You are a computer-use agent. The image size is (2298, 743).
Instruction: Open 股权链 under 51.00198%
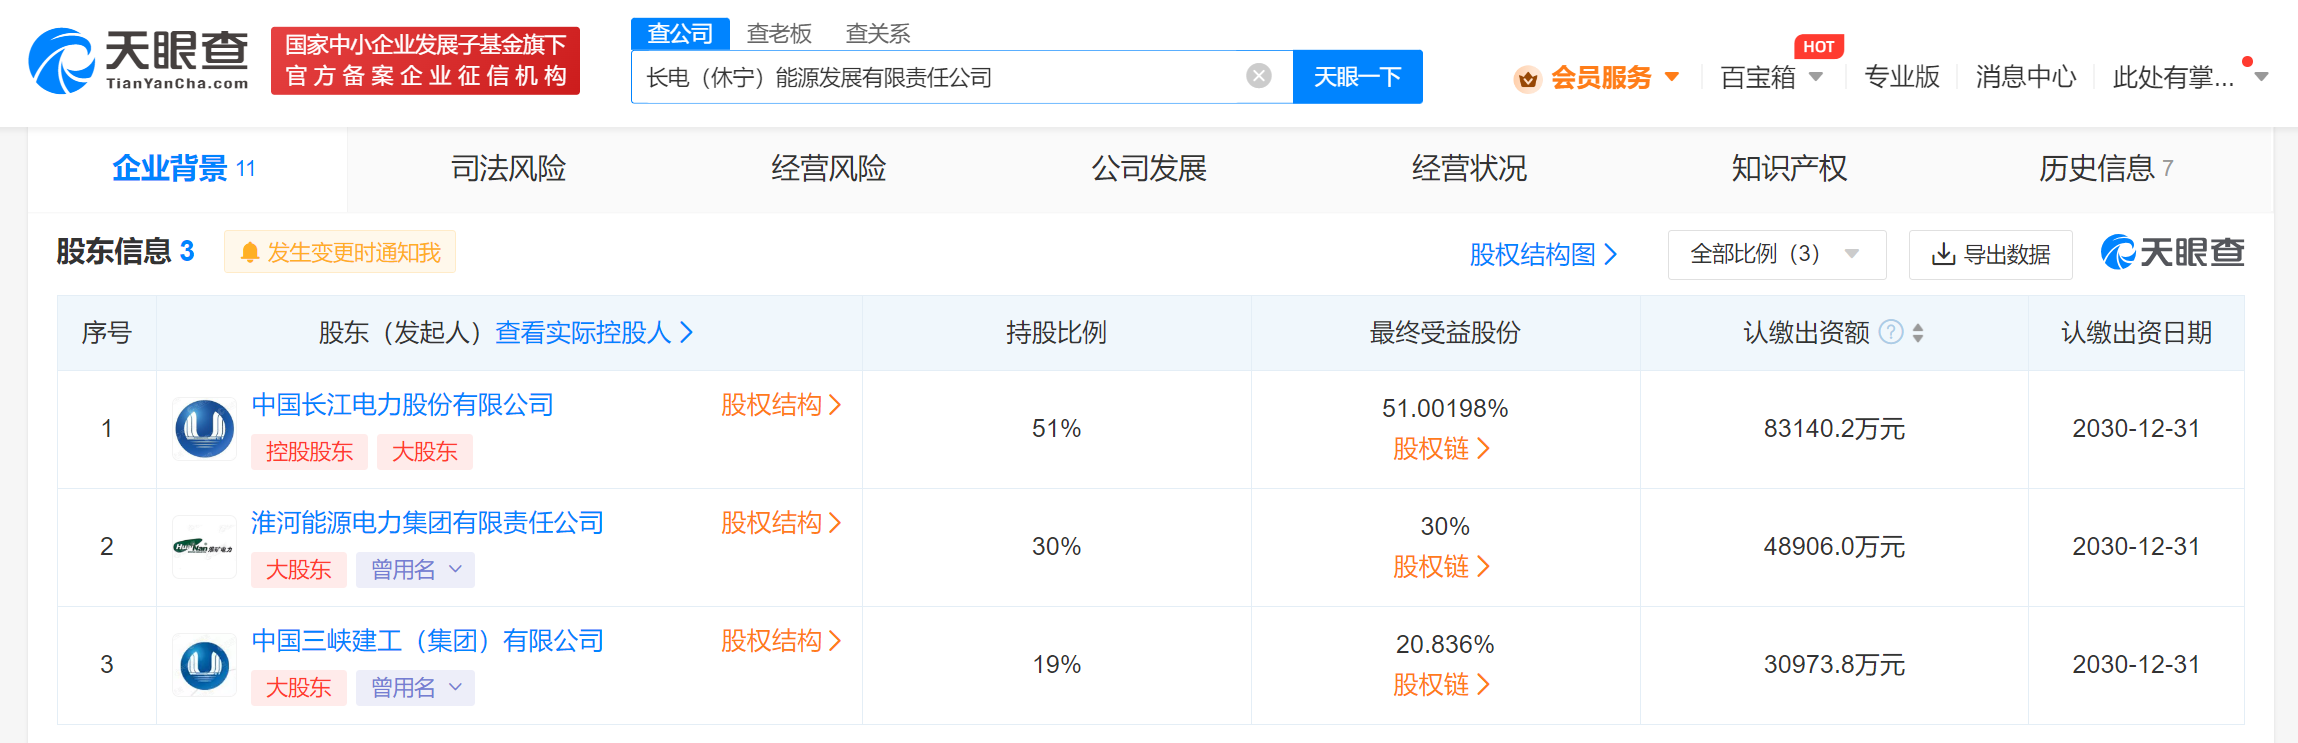(1441, 449)
